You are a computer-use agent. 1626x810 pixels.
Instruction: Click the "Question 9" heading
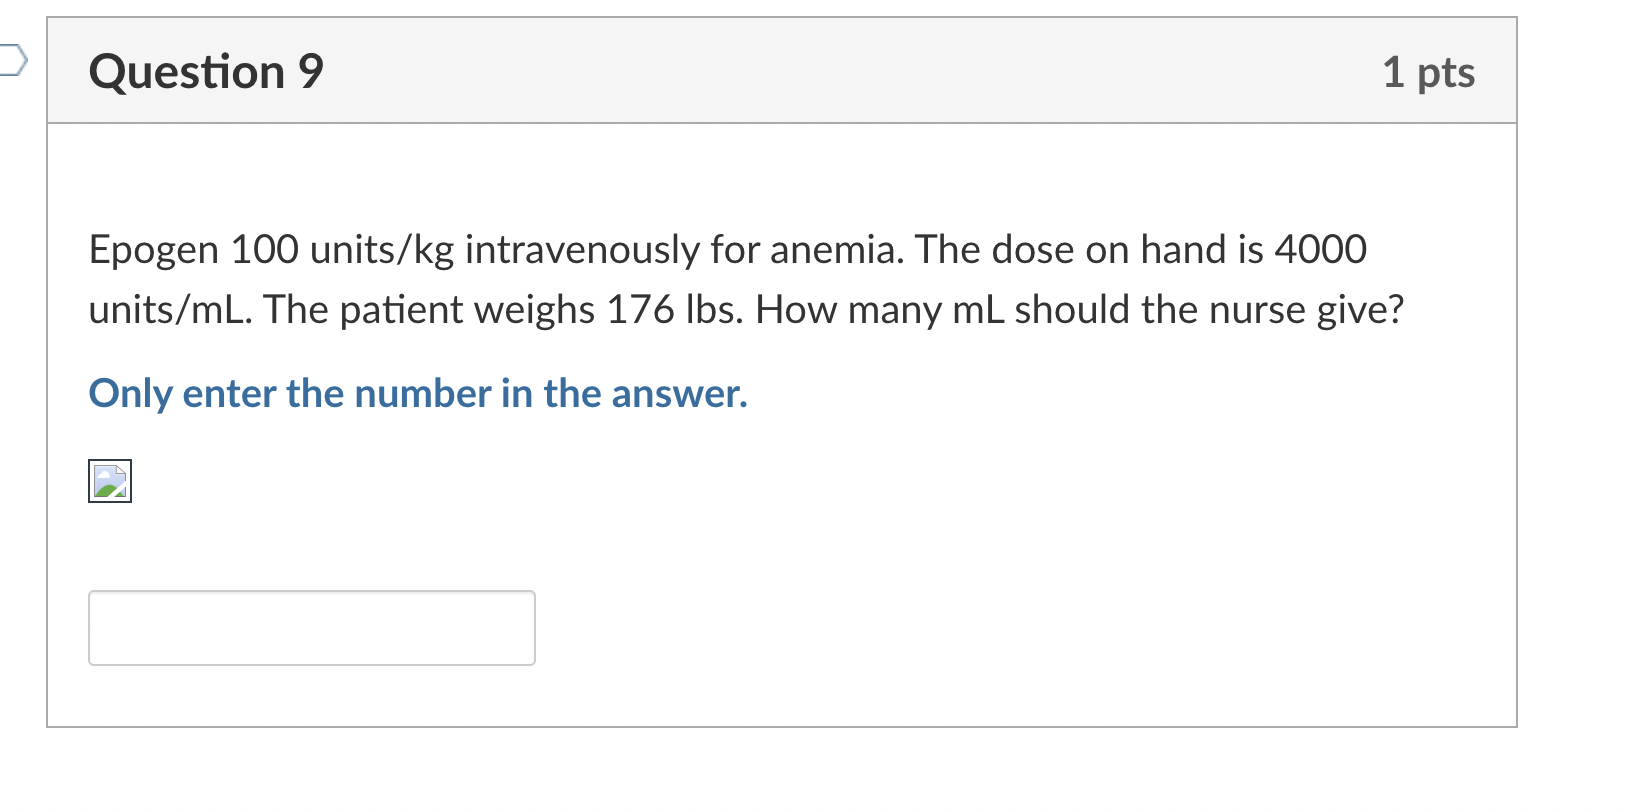point(206,72)
